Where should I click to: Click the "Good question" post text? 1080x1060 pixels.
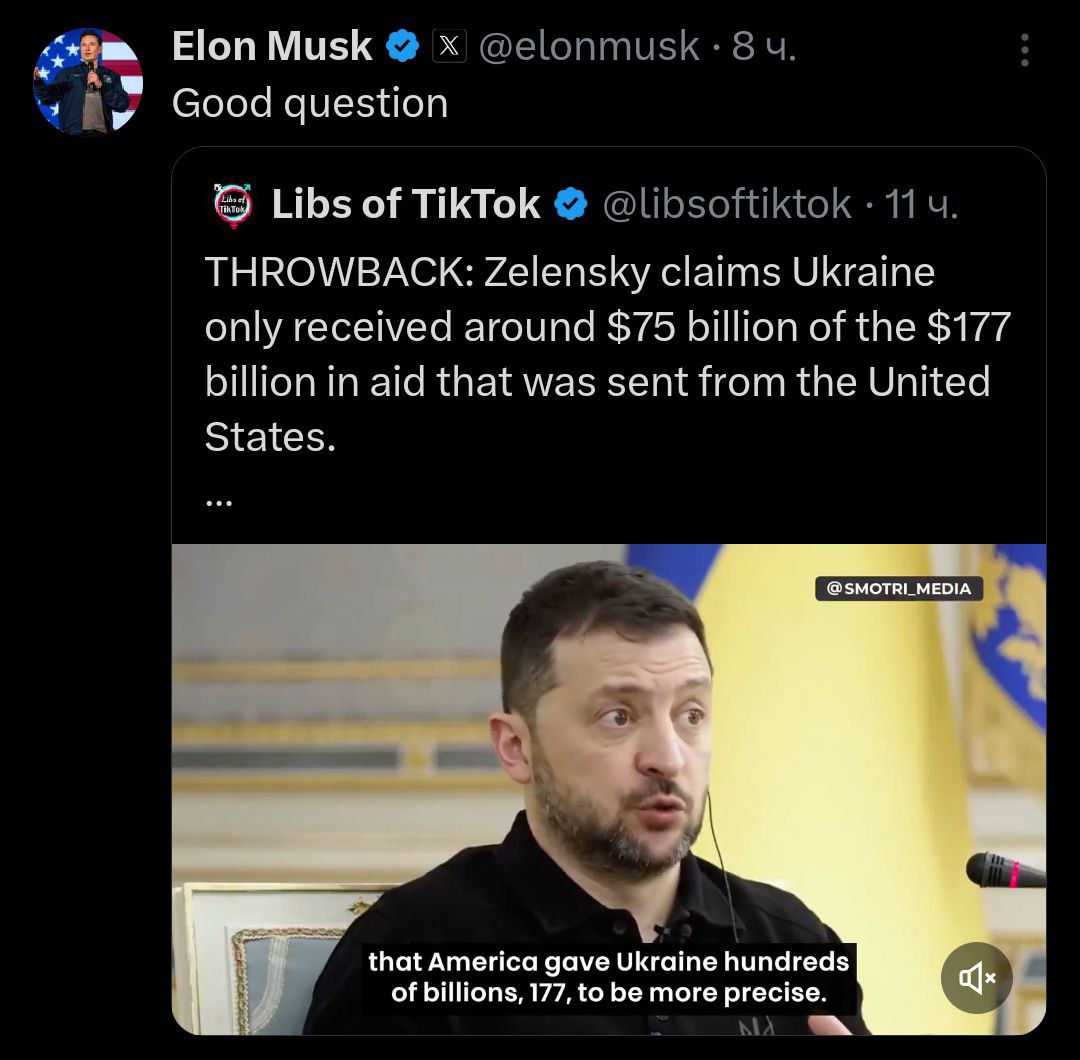(310, 103)
